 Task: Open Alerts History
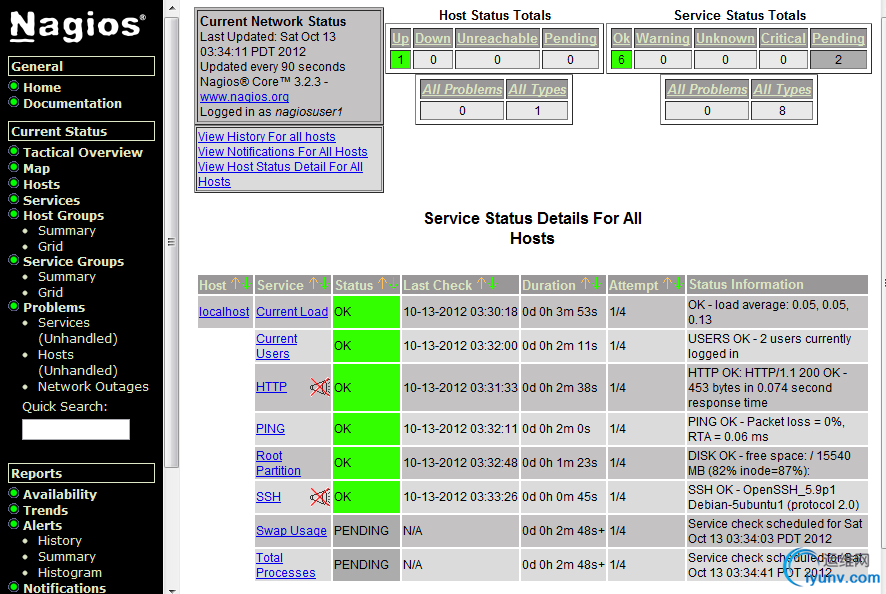(x=60, y=541)
